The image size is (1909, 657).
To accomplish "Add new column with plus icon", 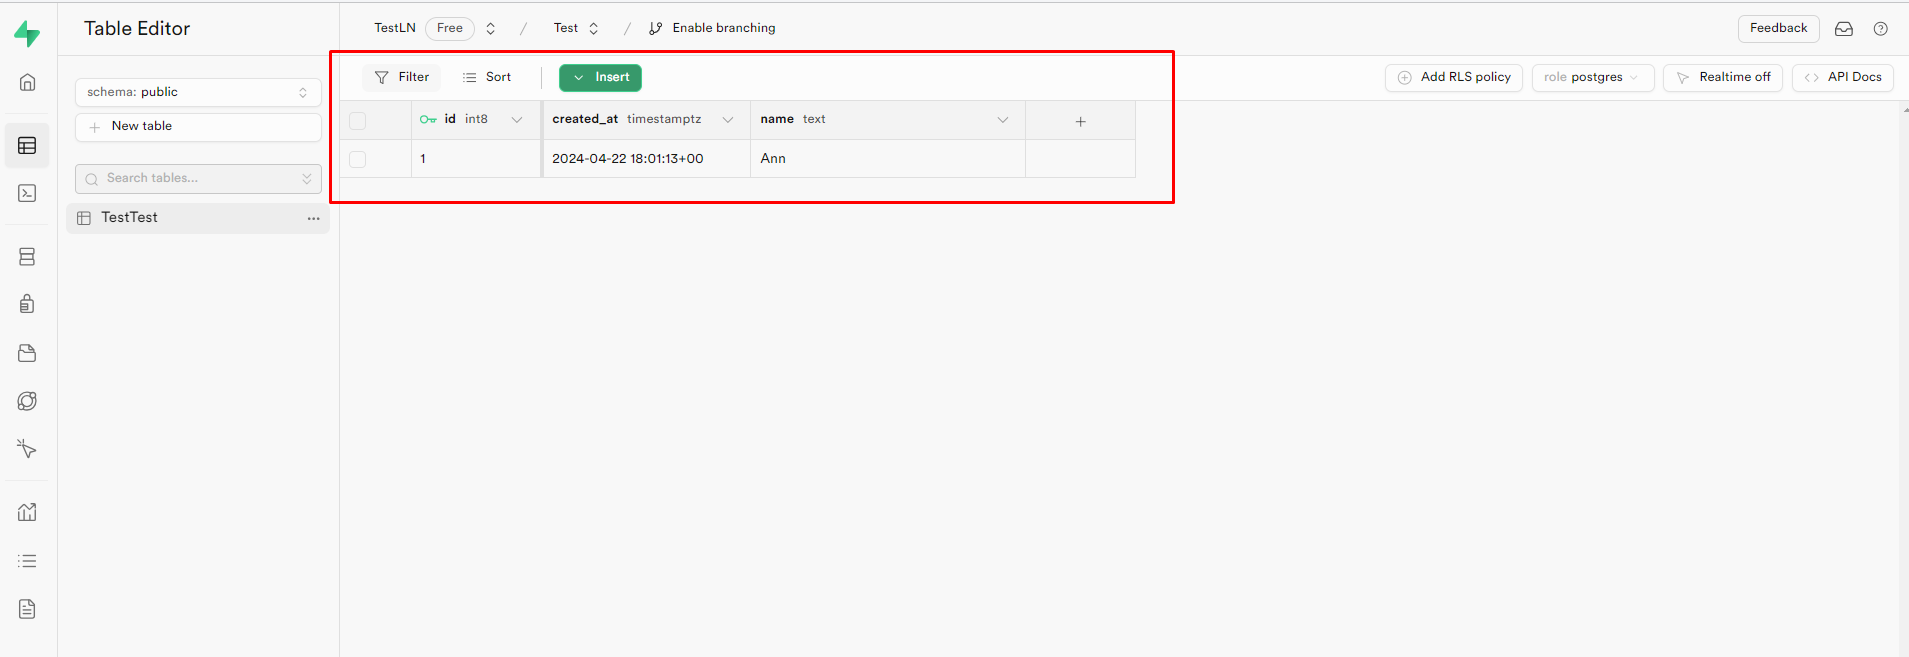I will coord(1080,121).
